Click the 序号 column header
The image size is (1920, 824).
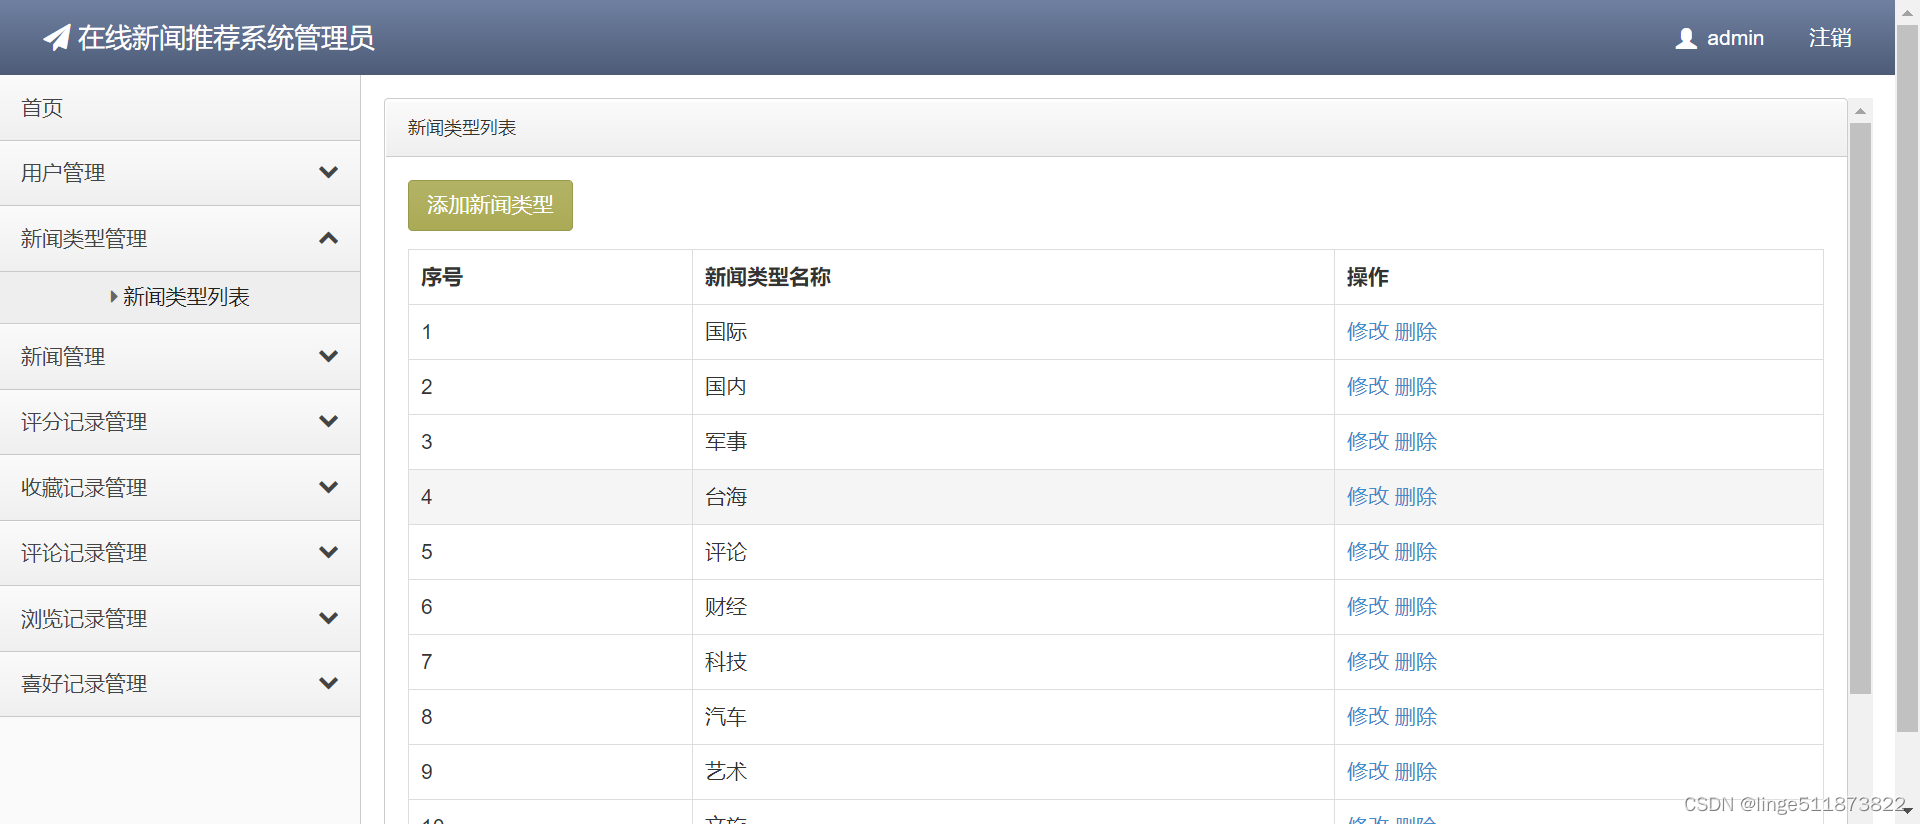(x=550, y=277)
